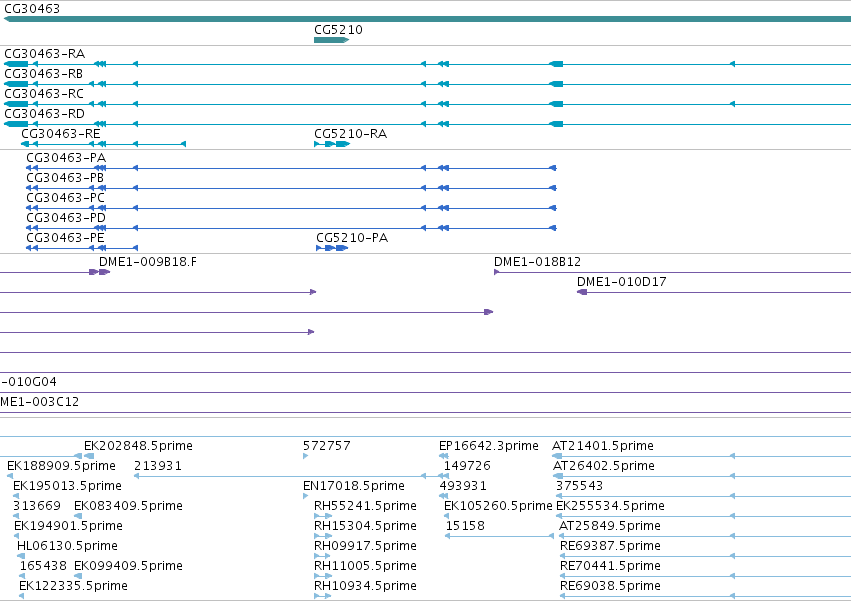This screenshot has width=851, height=601.
Task: Select the RH11005.5prime EST label
Action: 365,566
